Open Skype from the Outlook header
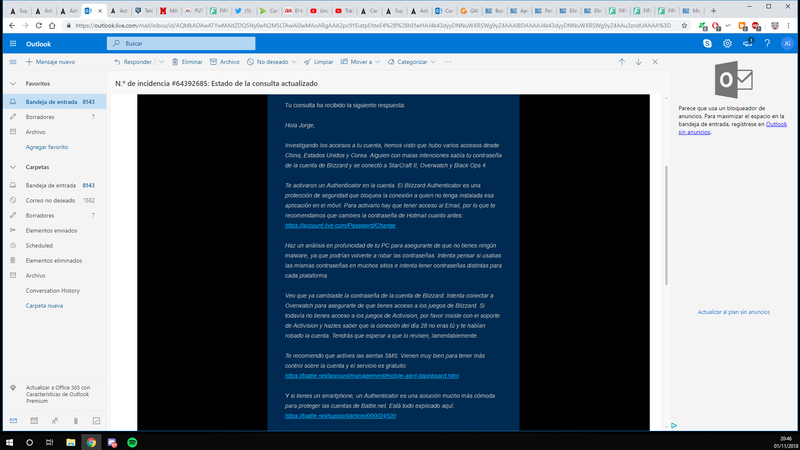Viewport: 800px width, 450px height. (x=707, y=44)
